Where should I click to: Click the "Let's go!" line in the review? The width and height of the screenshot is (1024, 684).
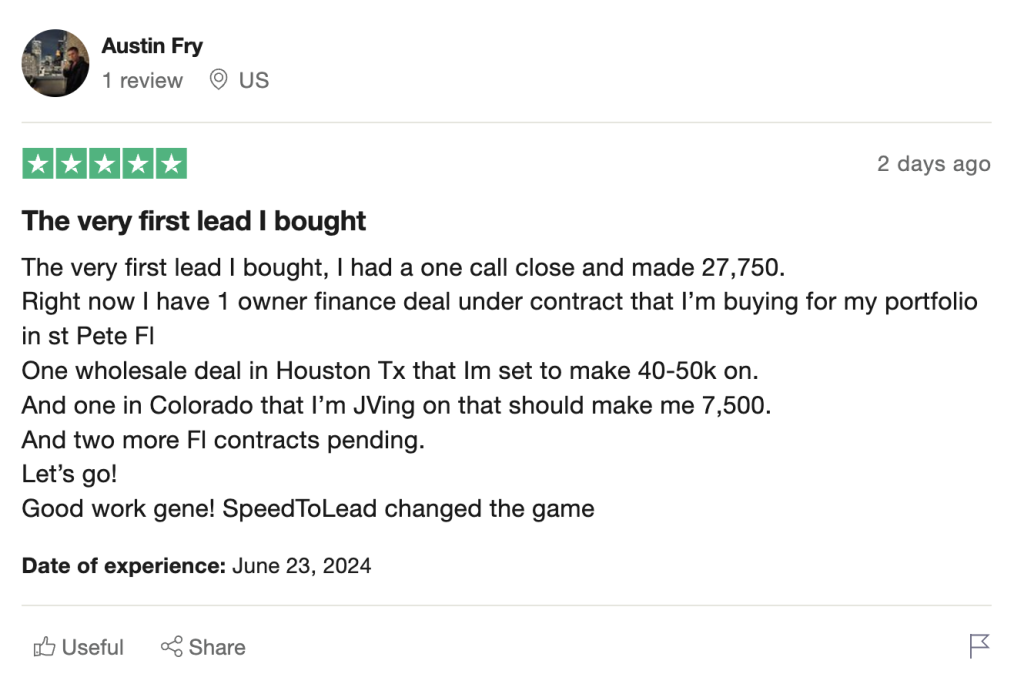[69, 475]
